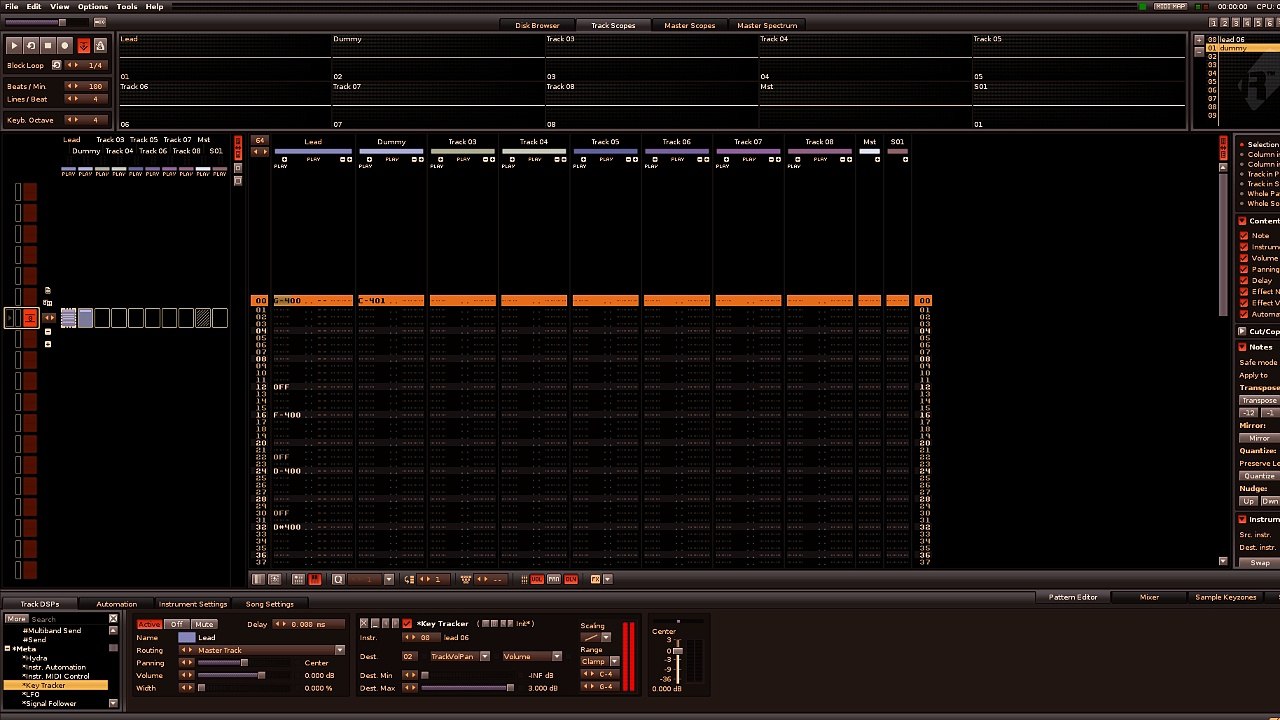This screenshot has height=720, width=1280.
Task: Expand the Cut/Copy section
Action: [x=1242, y=331]
